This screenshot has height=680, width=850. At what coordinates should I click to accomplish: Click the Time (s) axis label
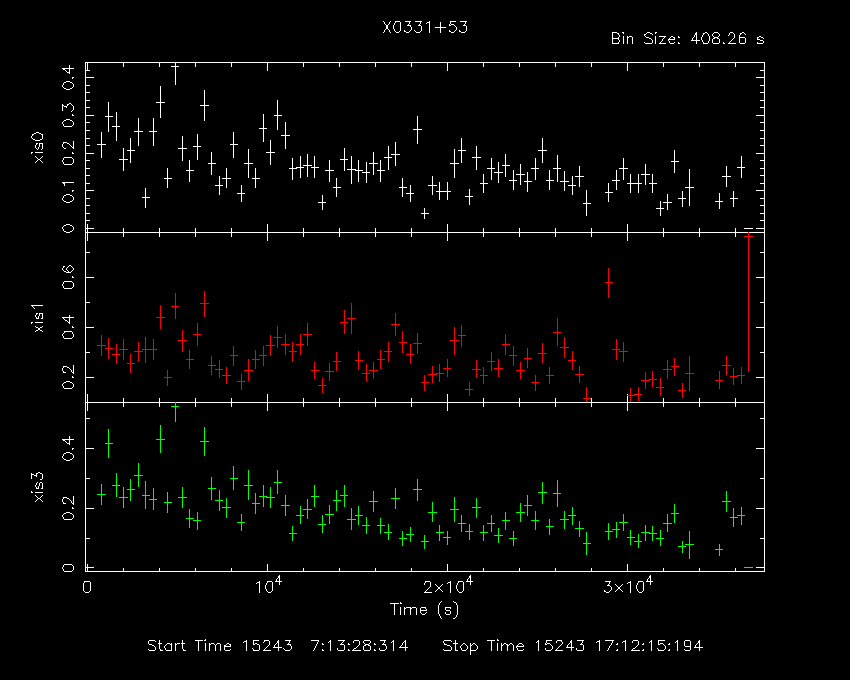click(424, 610)
